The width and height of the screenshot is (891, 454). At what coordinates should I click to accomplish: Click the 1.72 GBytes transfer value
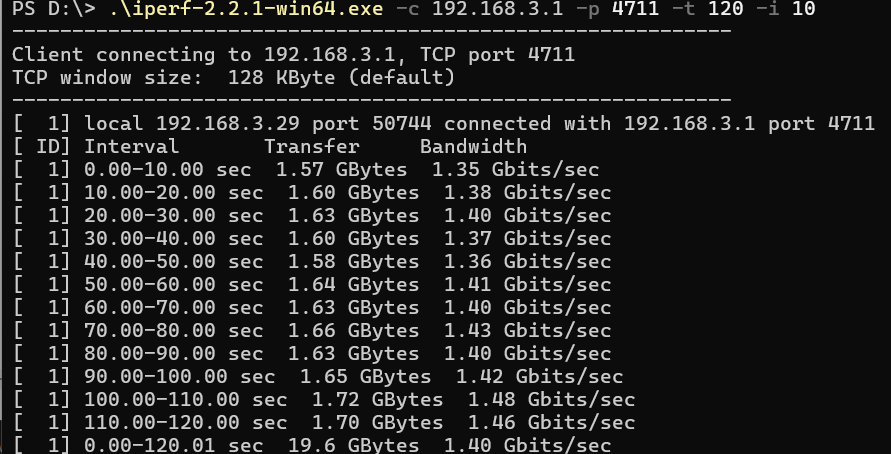click(x=377, y=399)
